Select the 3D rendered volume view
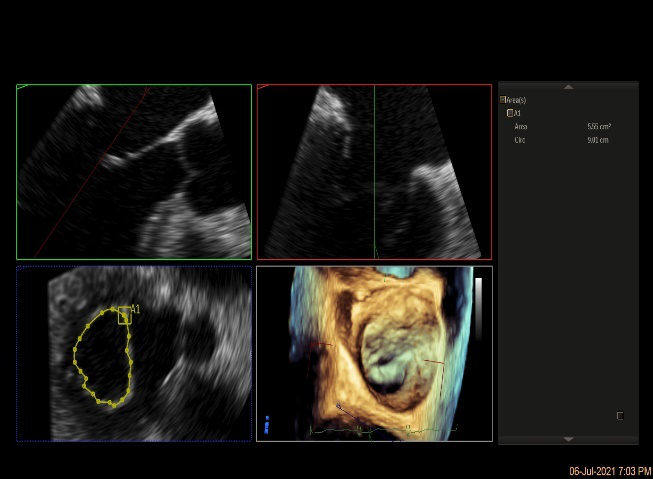This screenshot has width=653, height=479. coord(374,353)
